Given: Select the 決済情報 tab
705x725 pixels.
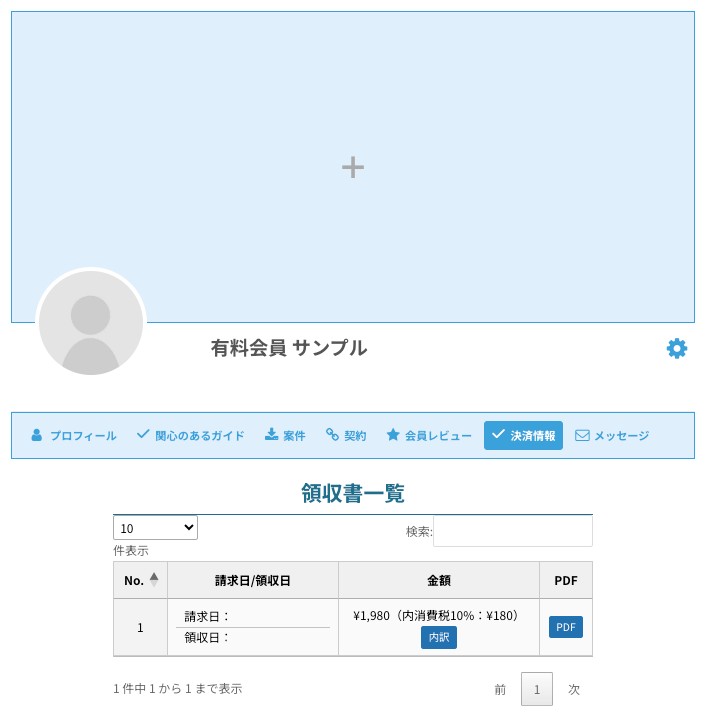Looking at the screenshot, I should [523, 436].
